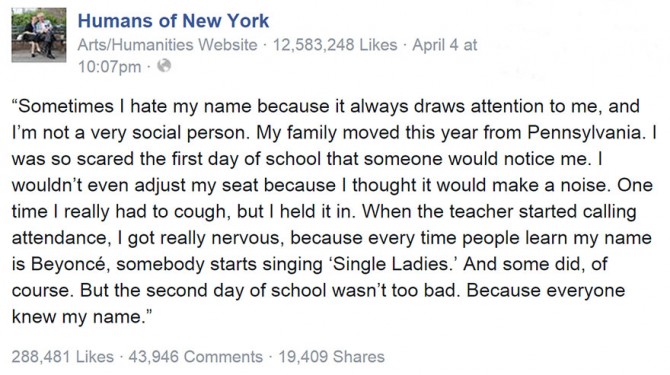View the 288,481 Likes on the post
Viewport: 670px width, 375px height.
[63, 356]
